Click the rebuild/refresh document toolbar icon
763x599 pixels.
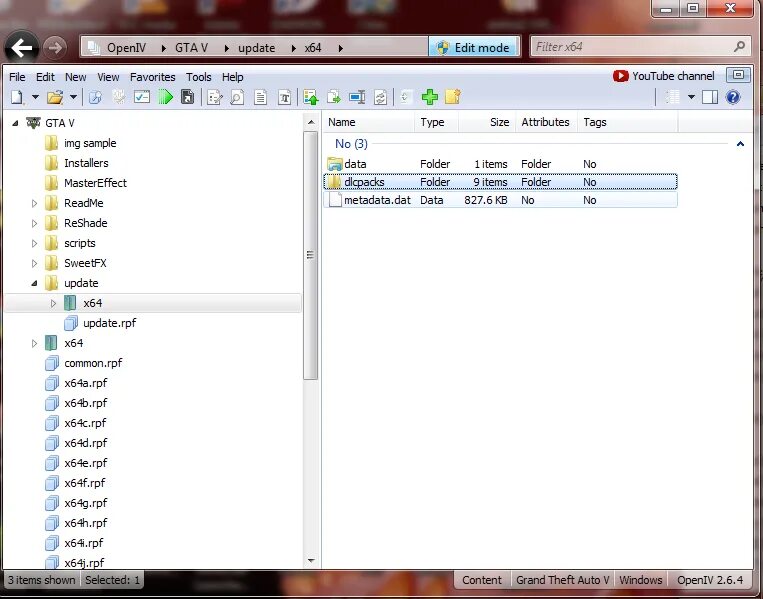pos(381,97)
